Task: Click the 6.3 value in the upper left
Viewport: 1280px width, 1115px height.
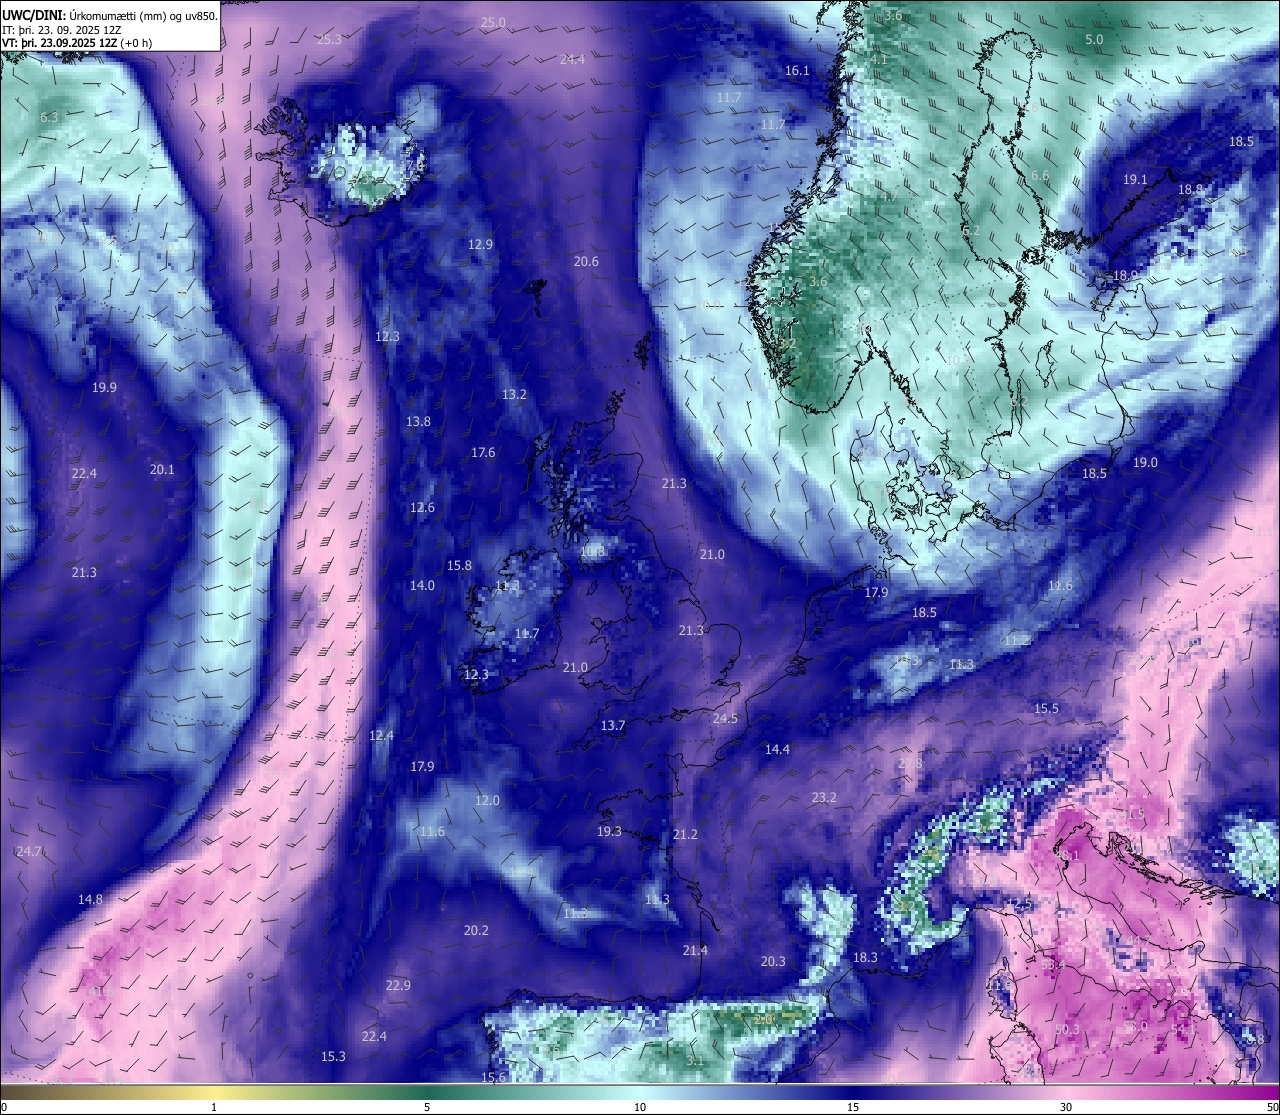Action: (x=49, y=117)
